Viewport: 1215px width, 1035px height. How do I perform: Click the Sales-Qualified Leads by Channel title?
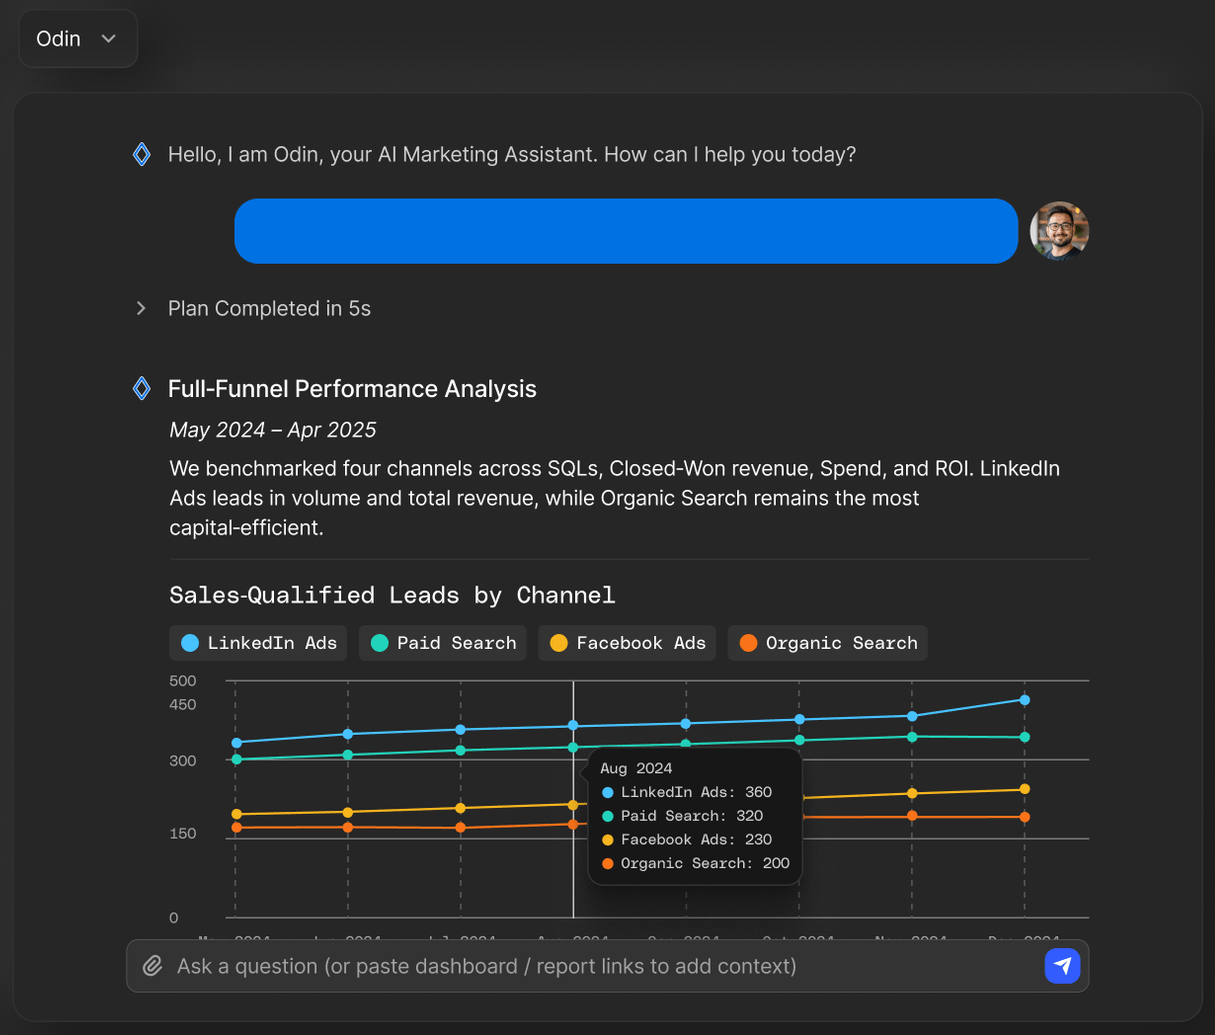pyautogui.click(x=392, y=595)
